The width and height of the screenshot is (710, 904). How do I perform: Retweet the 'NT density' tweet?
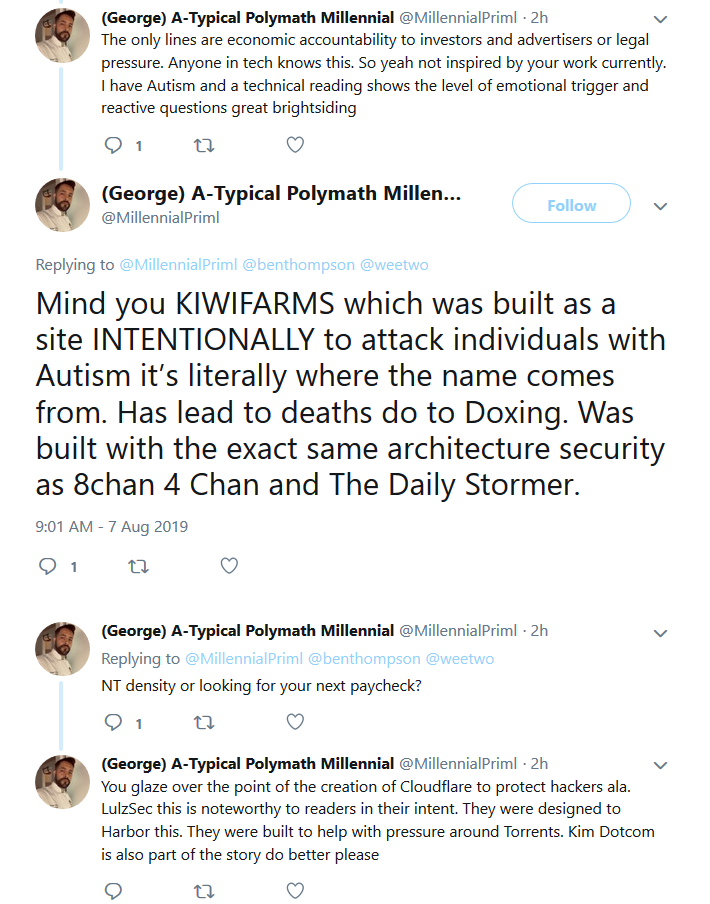click(204, 722)
